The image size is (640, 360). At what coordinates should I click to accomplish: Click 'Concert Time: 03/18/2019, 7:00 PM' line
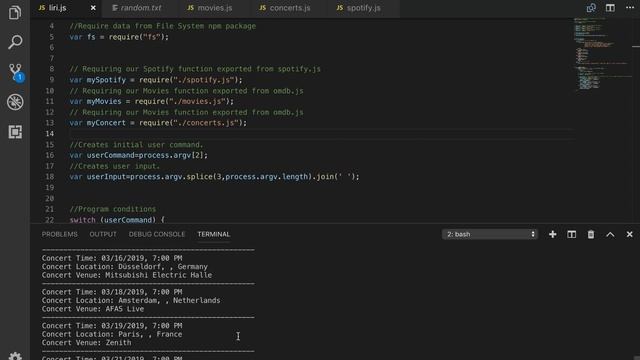tap(112, 292)
